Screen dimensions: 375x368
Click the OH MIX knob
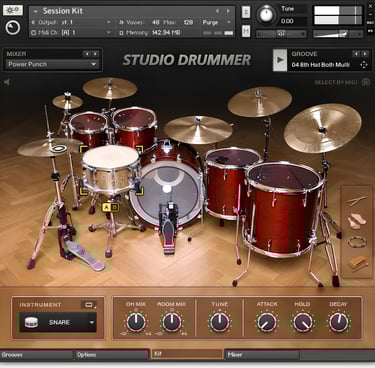(x=136, y=322)
